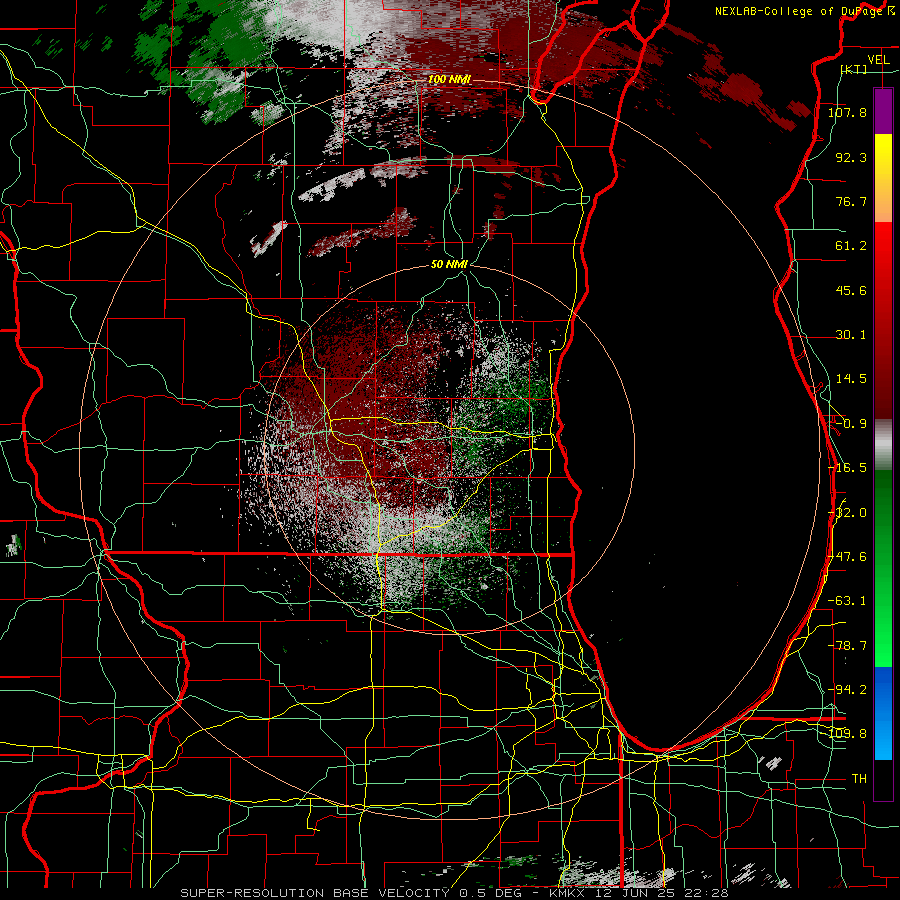Click the -16.5 legend value
The image size is (900, 900).
click(847, 468)
